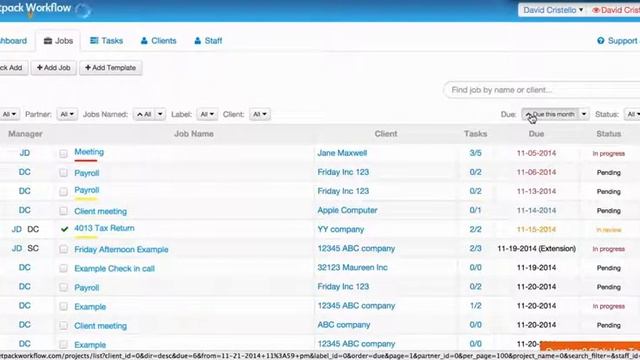Image resolution: width=640 pixels, height=360 pixels.
Task: Sort by Manager column header
Action: point(25,134)
